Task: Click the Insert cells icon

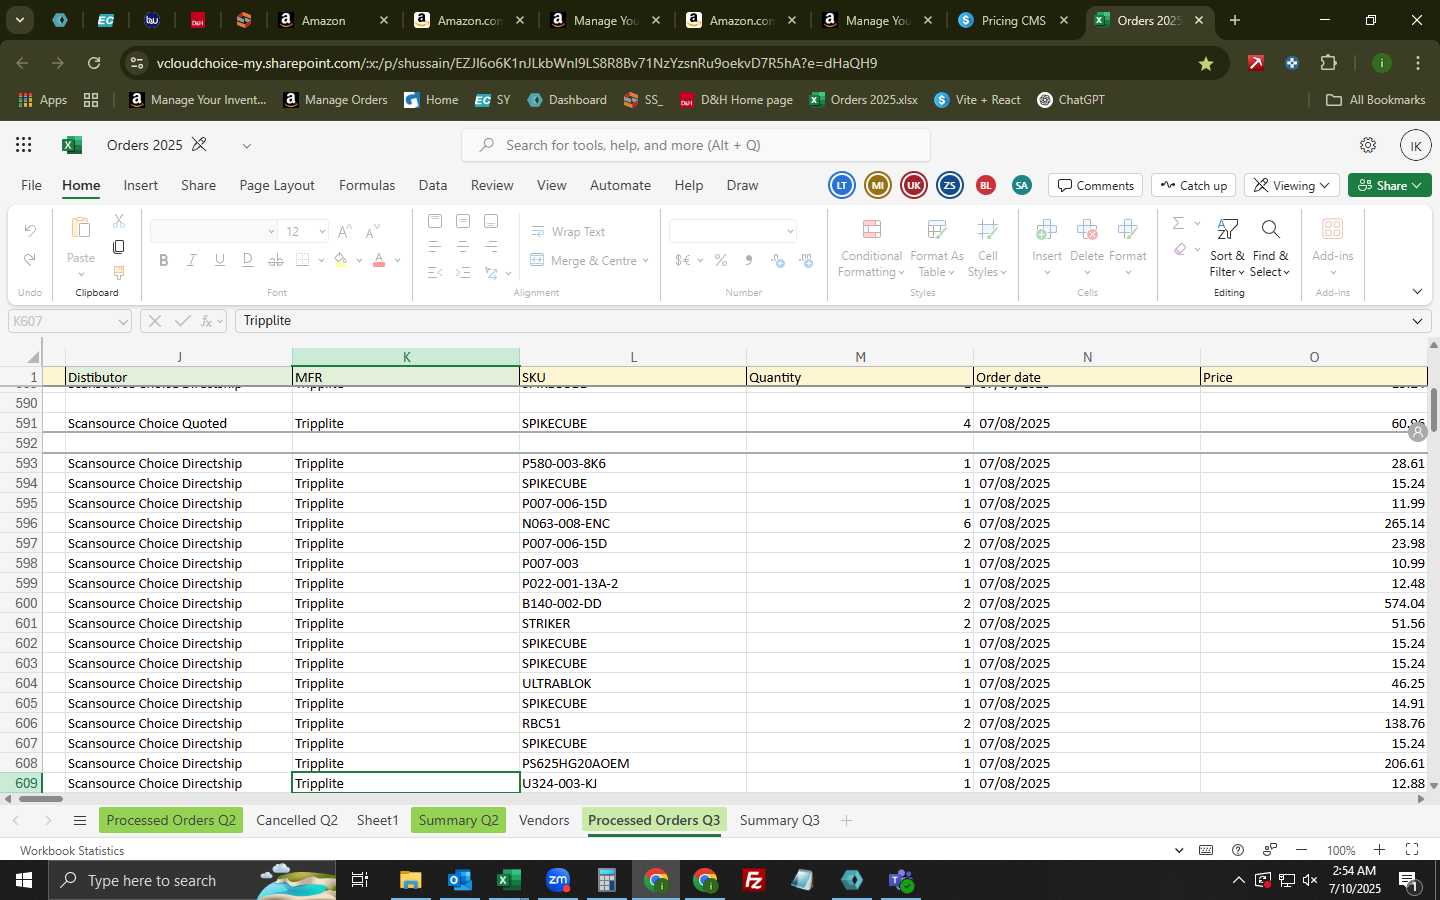Action: tap(1047, 230)
